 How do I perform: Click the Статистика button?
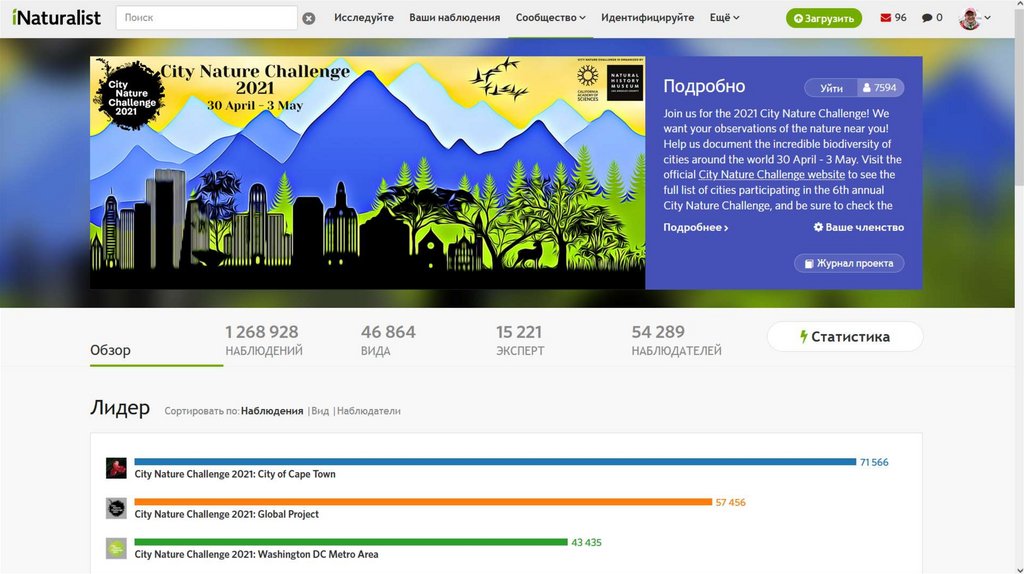[844, 336]
